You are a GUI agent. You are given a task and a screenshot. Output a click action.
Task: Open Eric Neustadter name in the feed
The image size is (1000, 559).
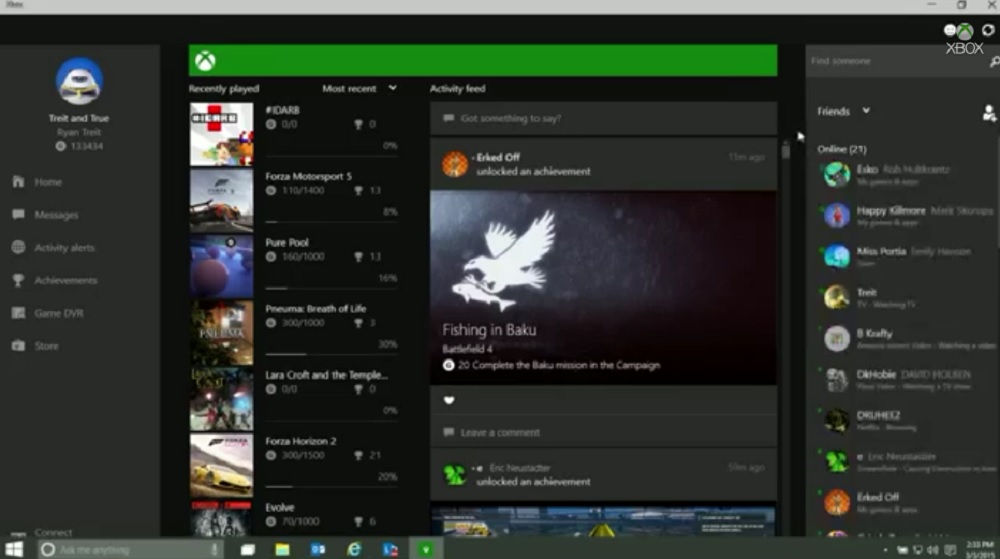pyautogui.click(x=520, y=468)
